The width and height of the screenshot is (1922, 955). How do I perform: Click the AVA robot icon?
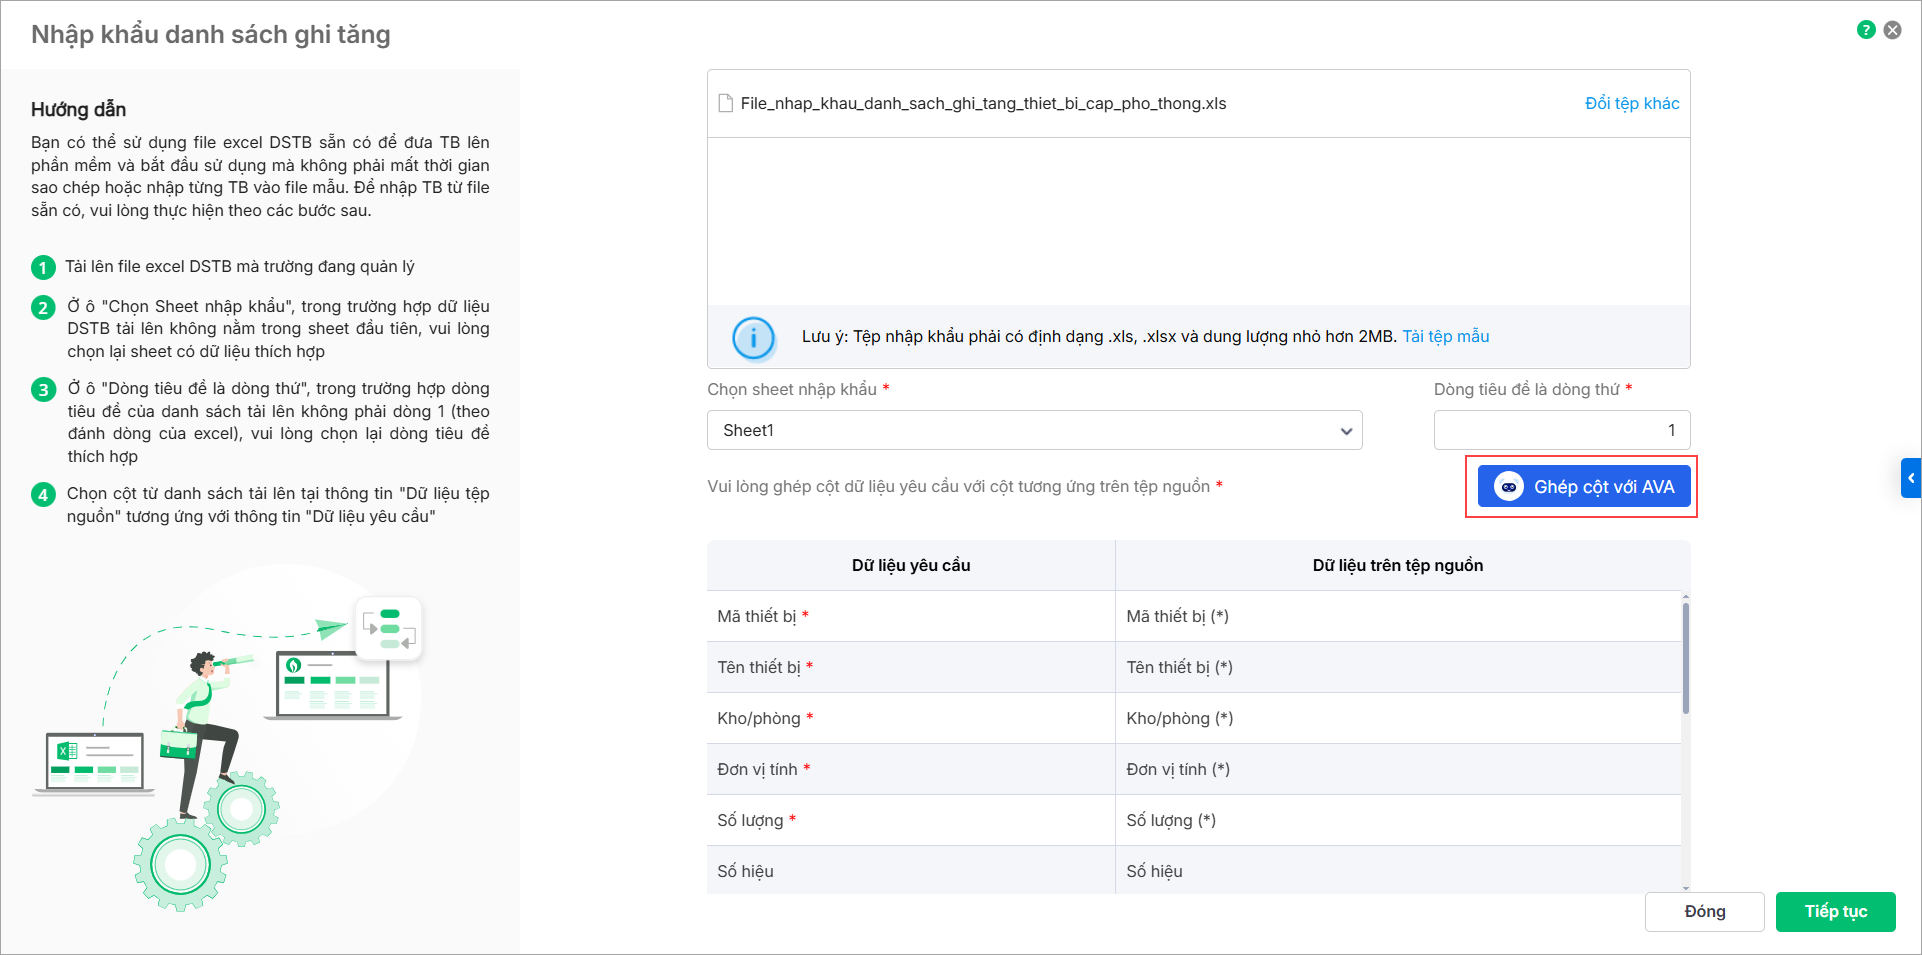point(1508,487)
